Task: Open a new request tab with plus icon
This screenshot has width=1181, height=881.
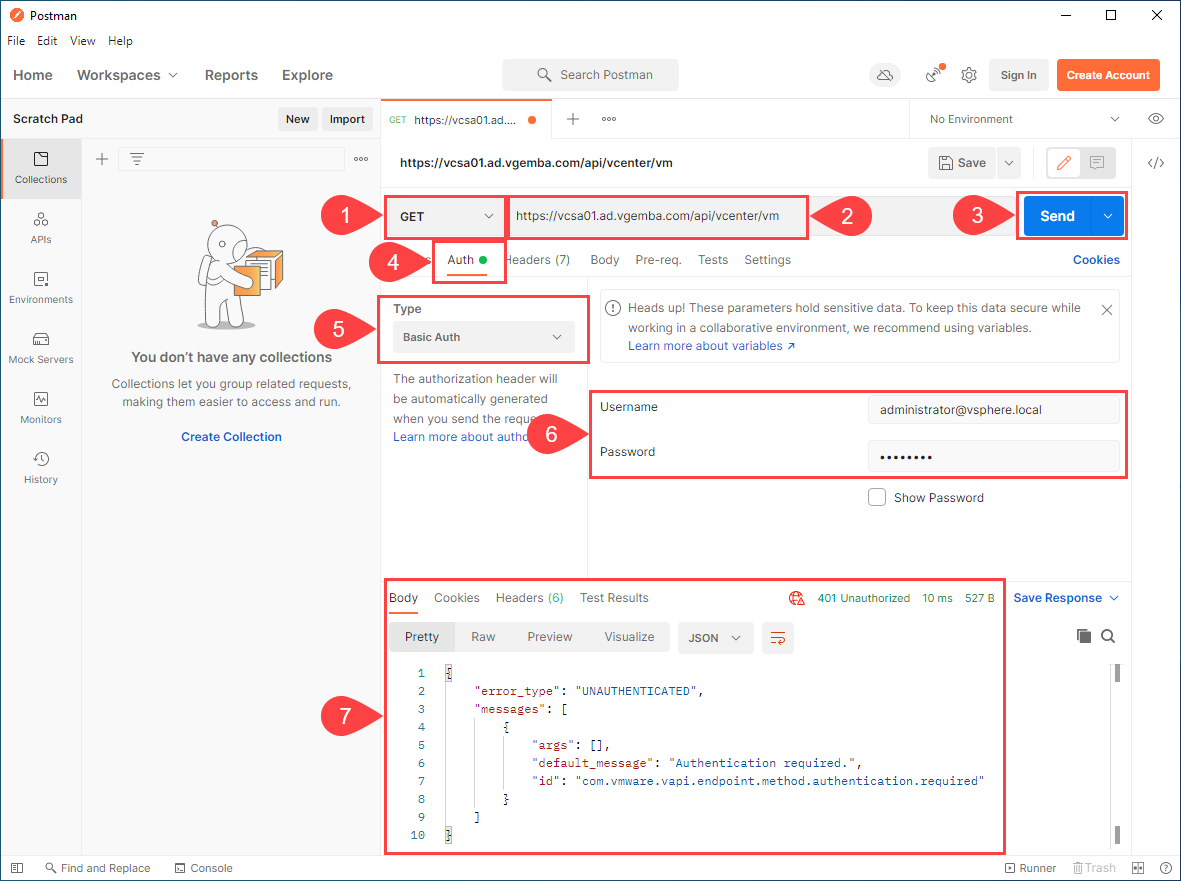Action: point(572,119)
